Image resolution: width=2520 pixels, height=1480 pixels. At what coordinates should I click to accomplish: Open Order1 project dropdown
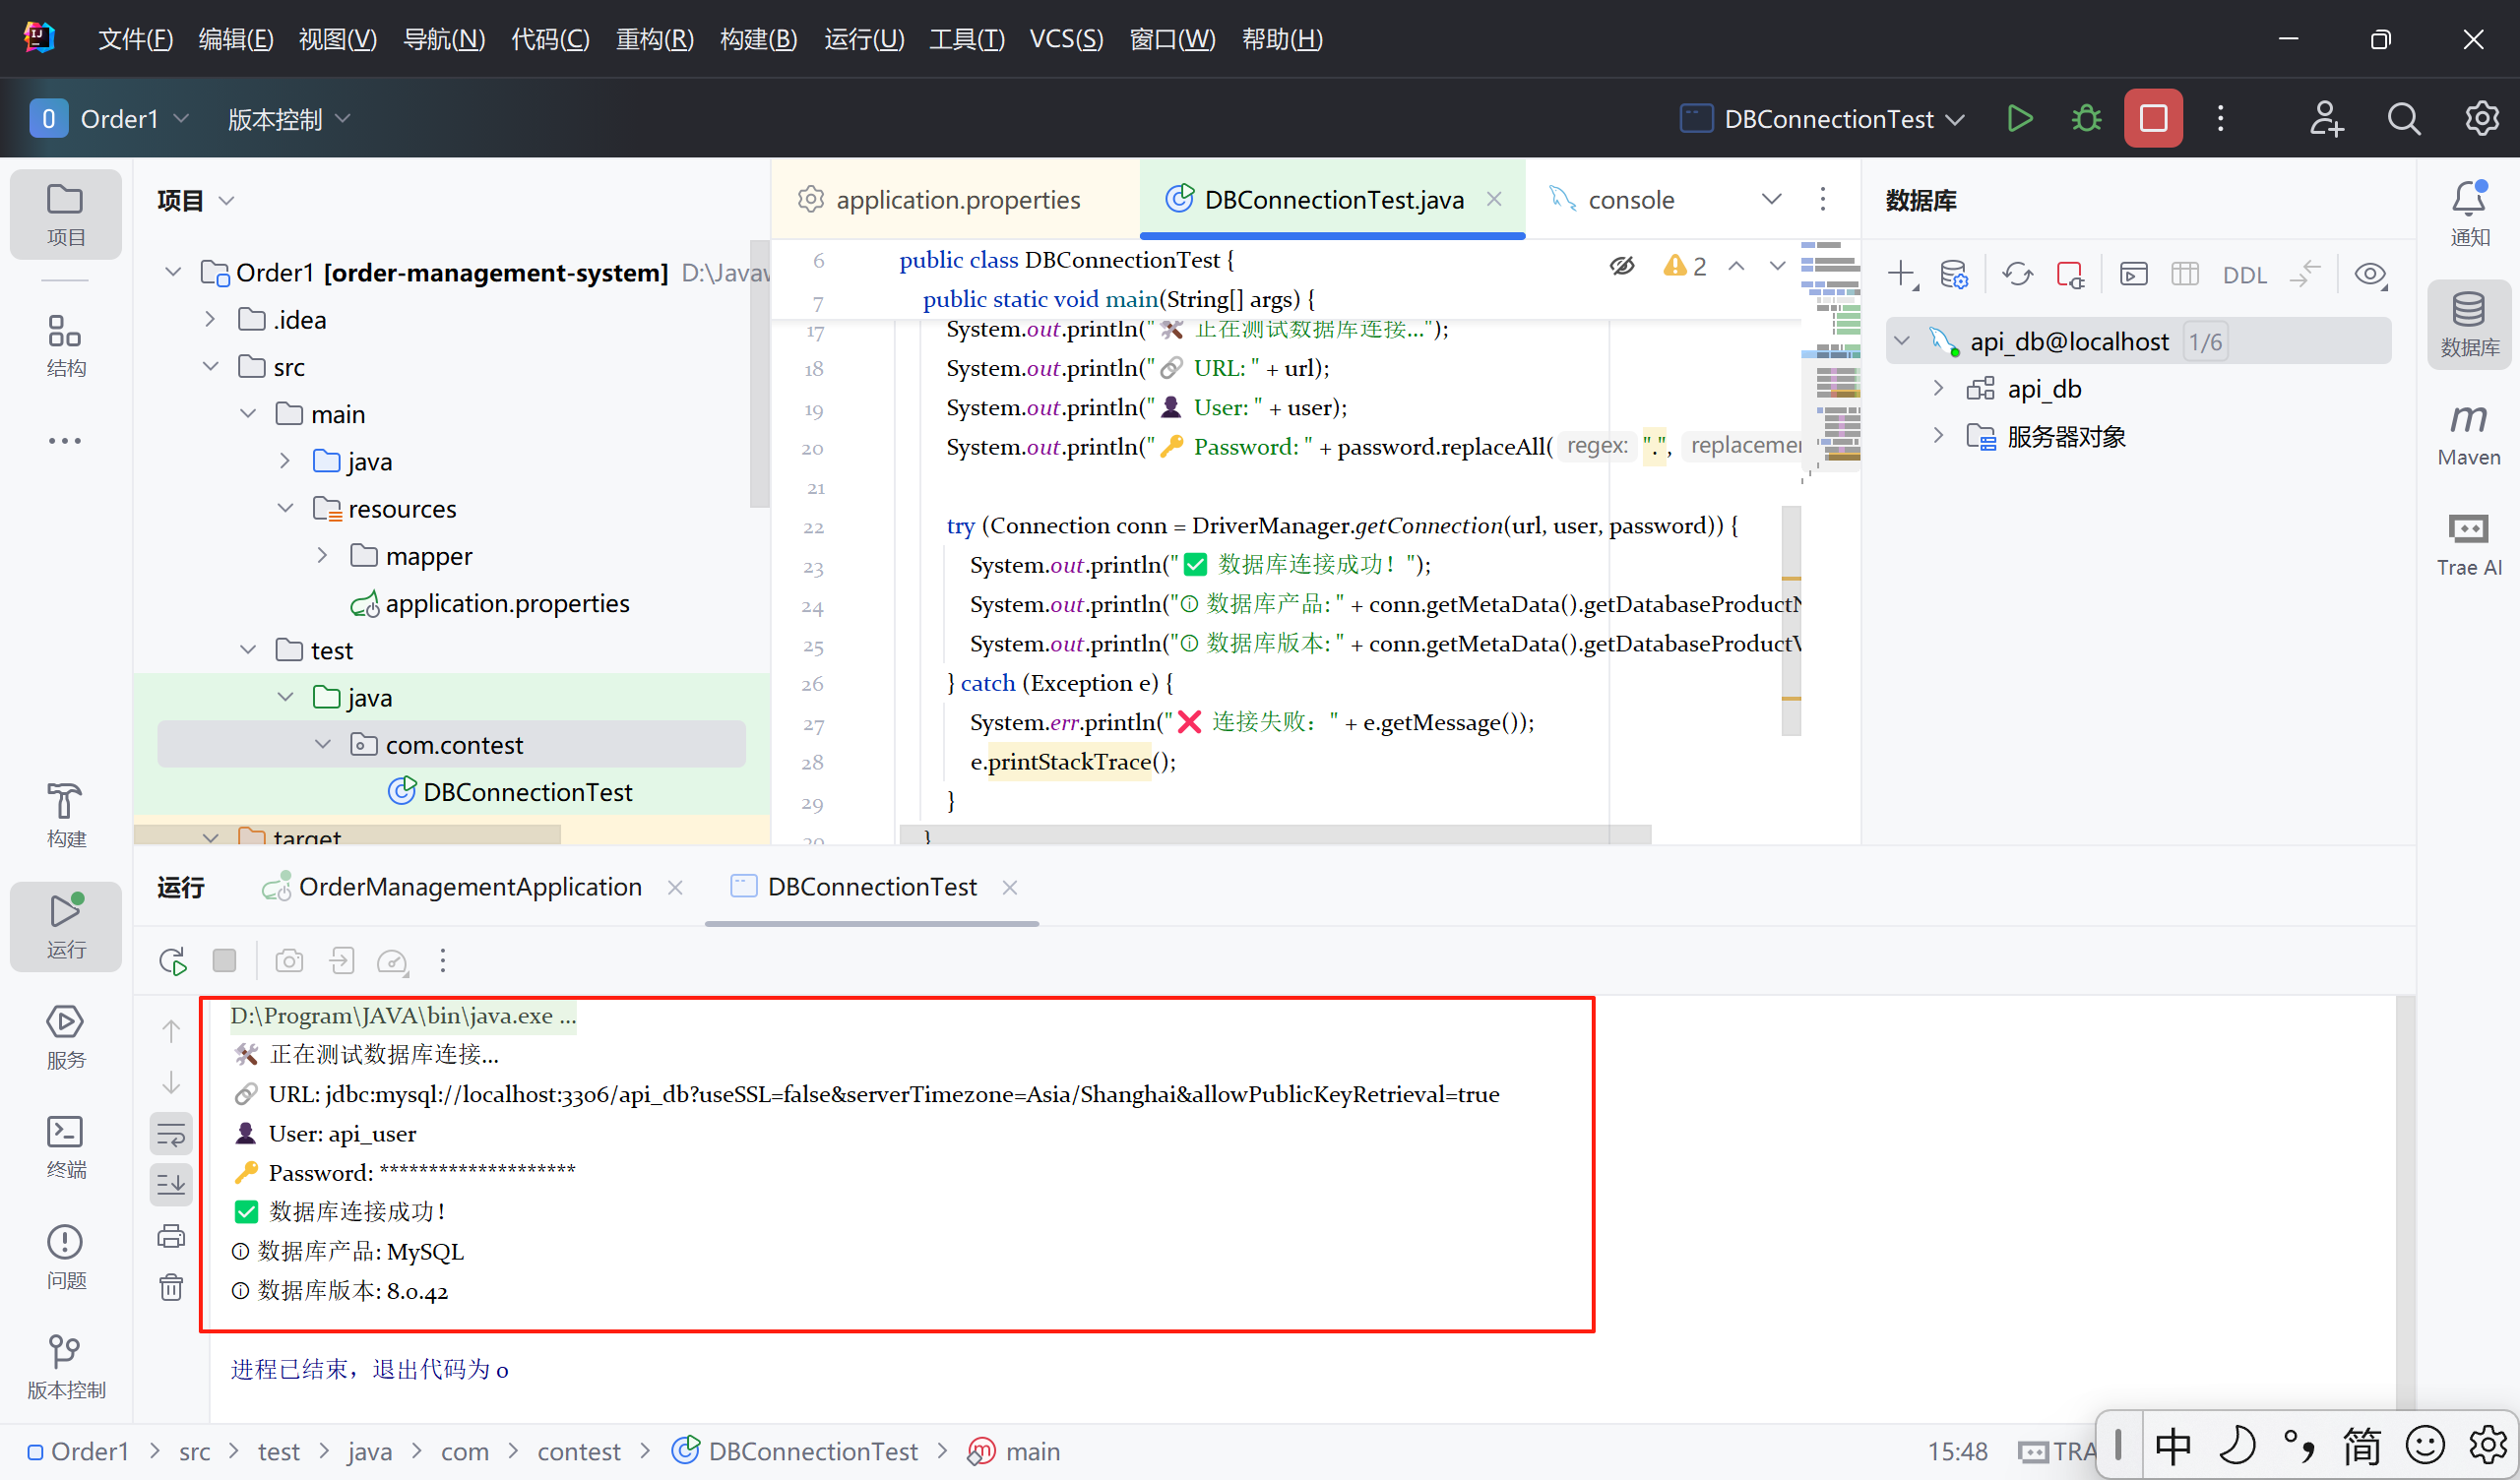[110, 119]
